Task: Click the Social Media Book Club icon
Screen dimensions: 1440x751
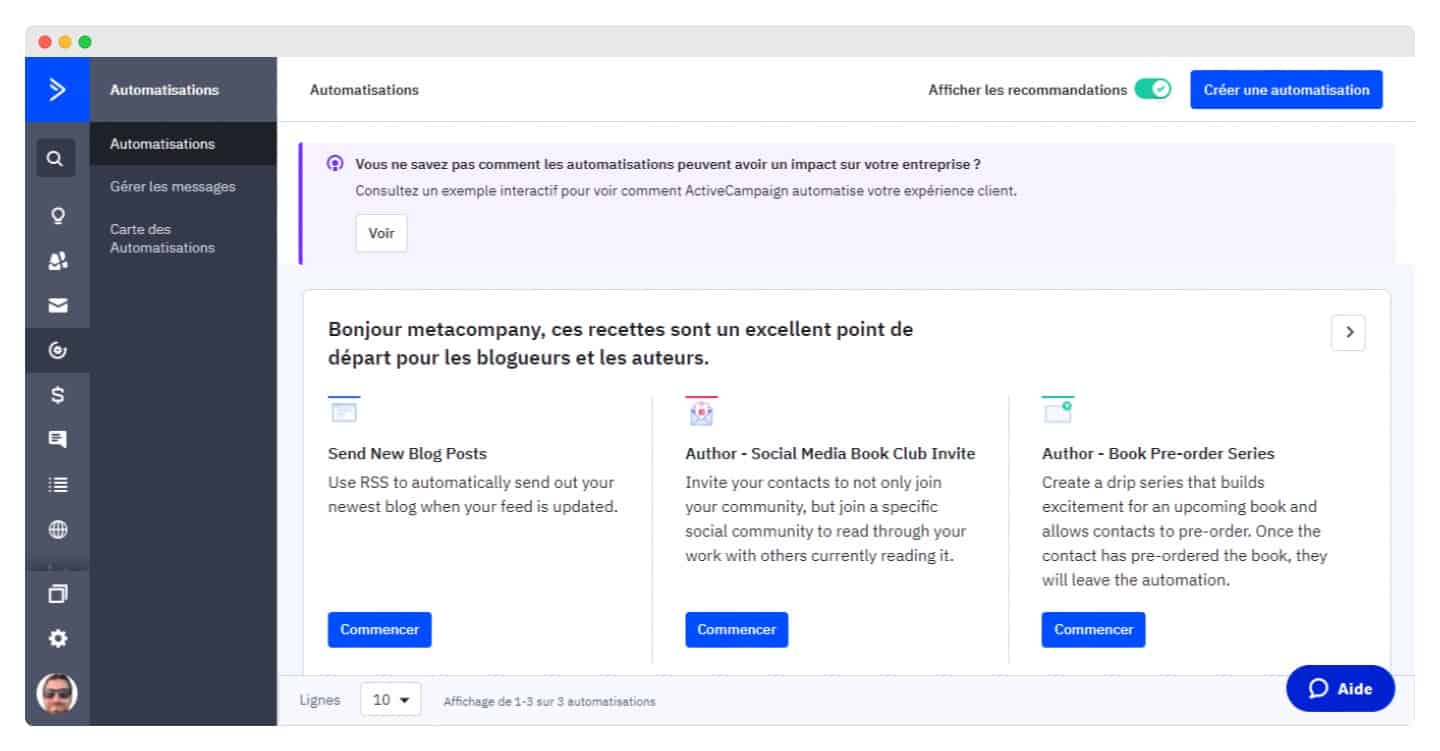Action: pyautogui.click(x=701, y=411)
